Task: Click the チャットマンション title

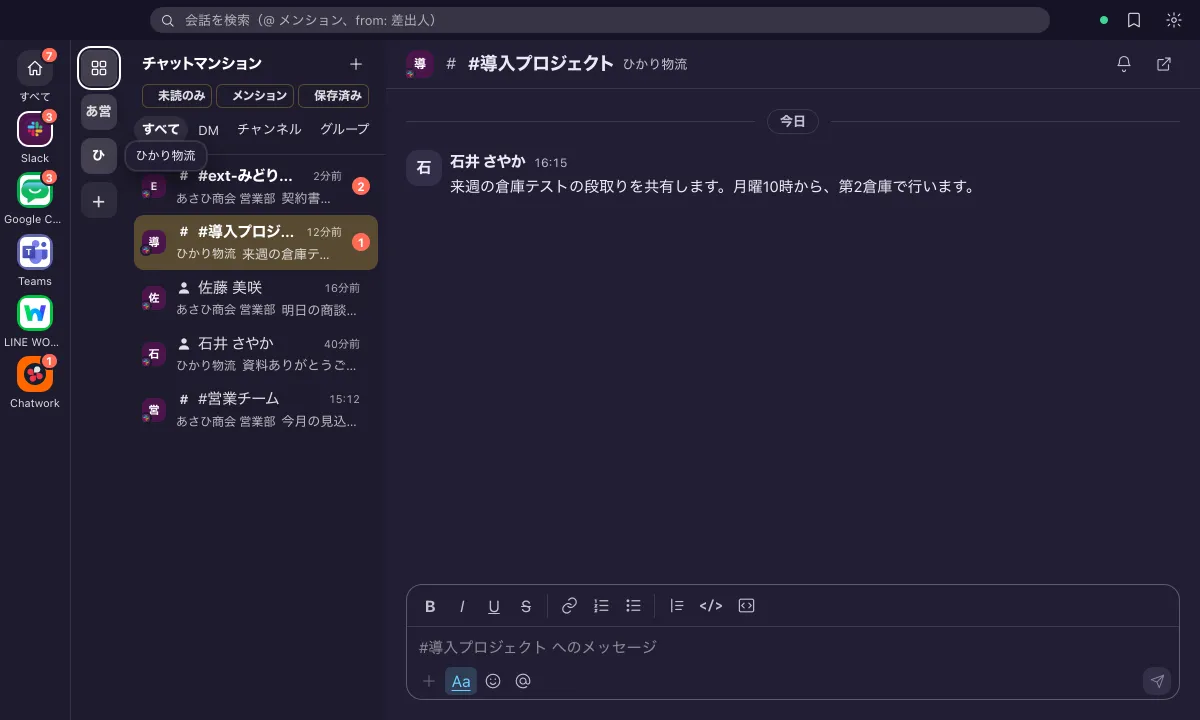Action: coord(202,64)
